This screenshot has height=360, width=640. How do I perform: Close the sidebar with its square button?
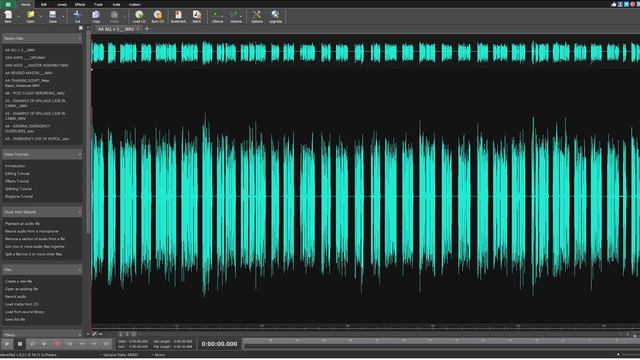(80, 28)
